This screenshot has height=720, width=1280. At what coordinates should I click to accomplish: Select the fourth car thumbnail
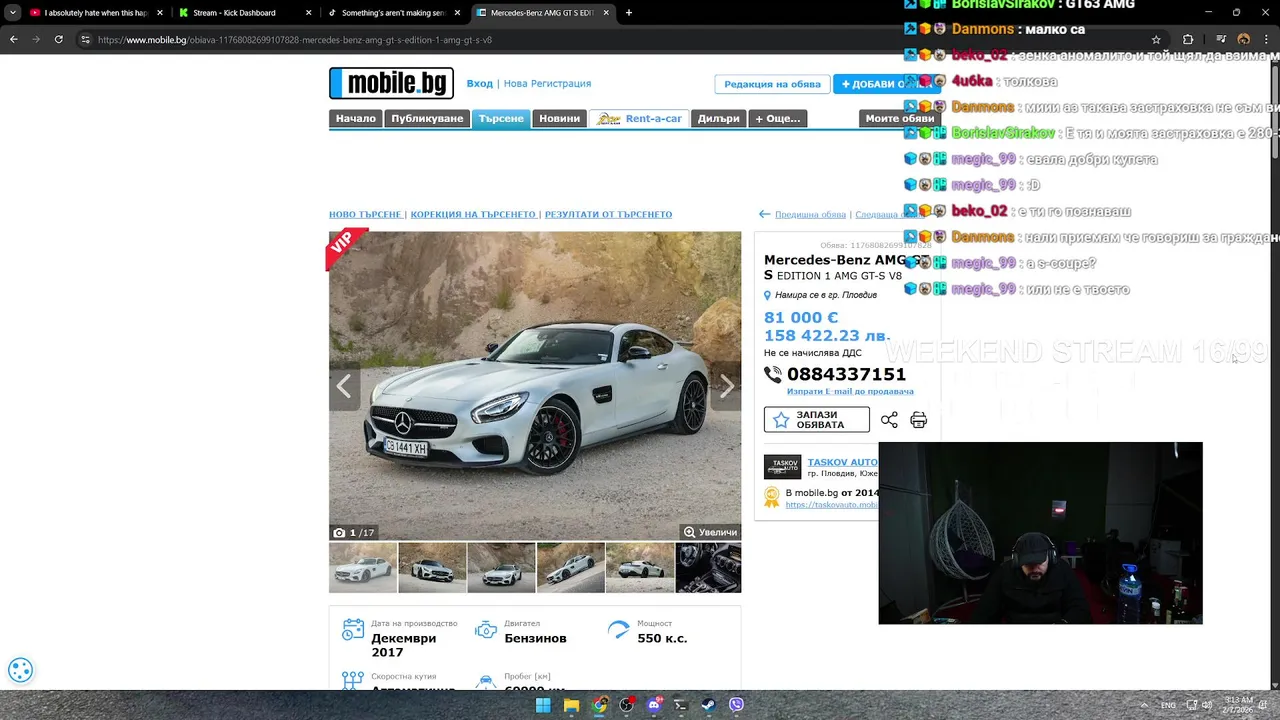pyautogui.click(x=571, y=568)
